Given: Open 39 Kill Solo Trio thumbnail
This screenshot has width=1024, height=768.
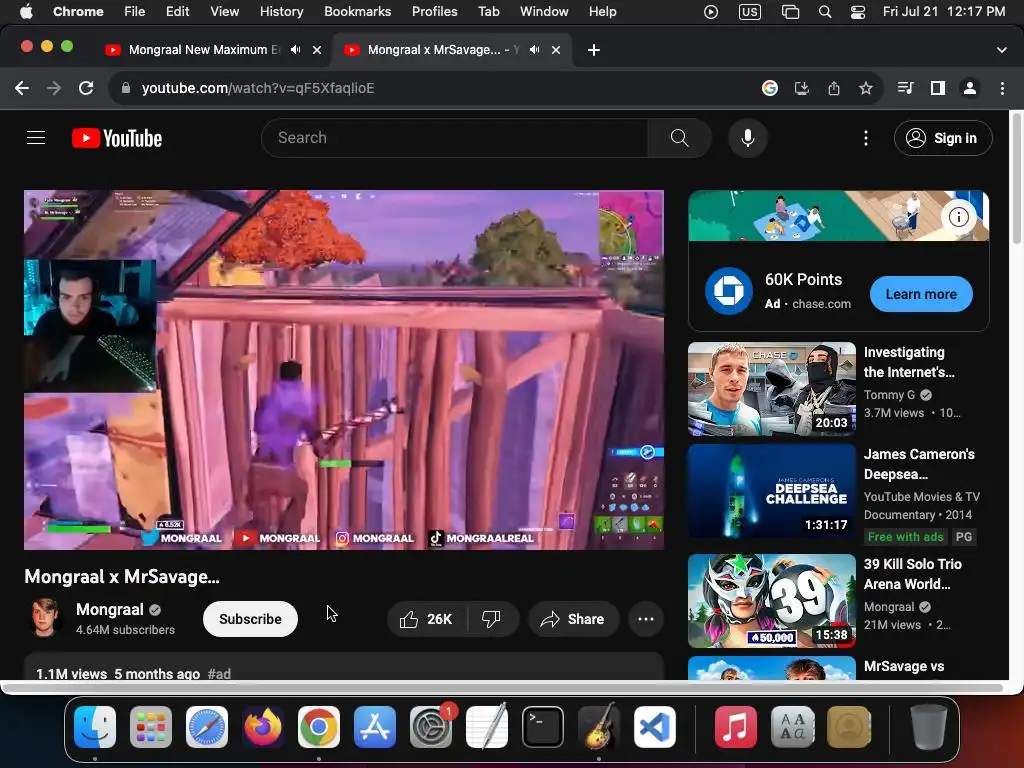Looking at the screenshot, I should click(x=771, y=601).
